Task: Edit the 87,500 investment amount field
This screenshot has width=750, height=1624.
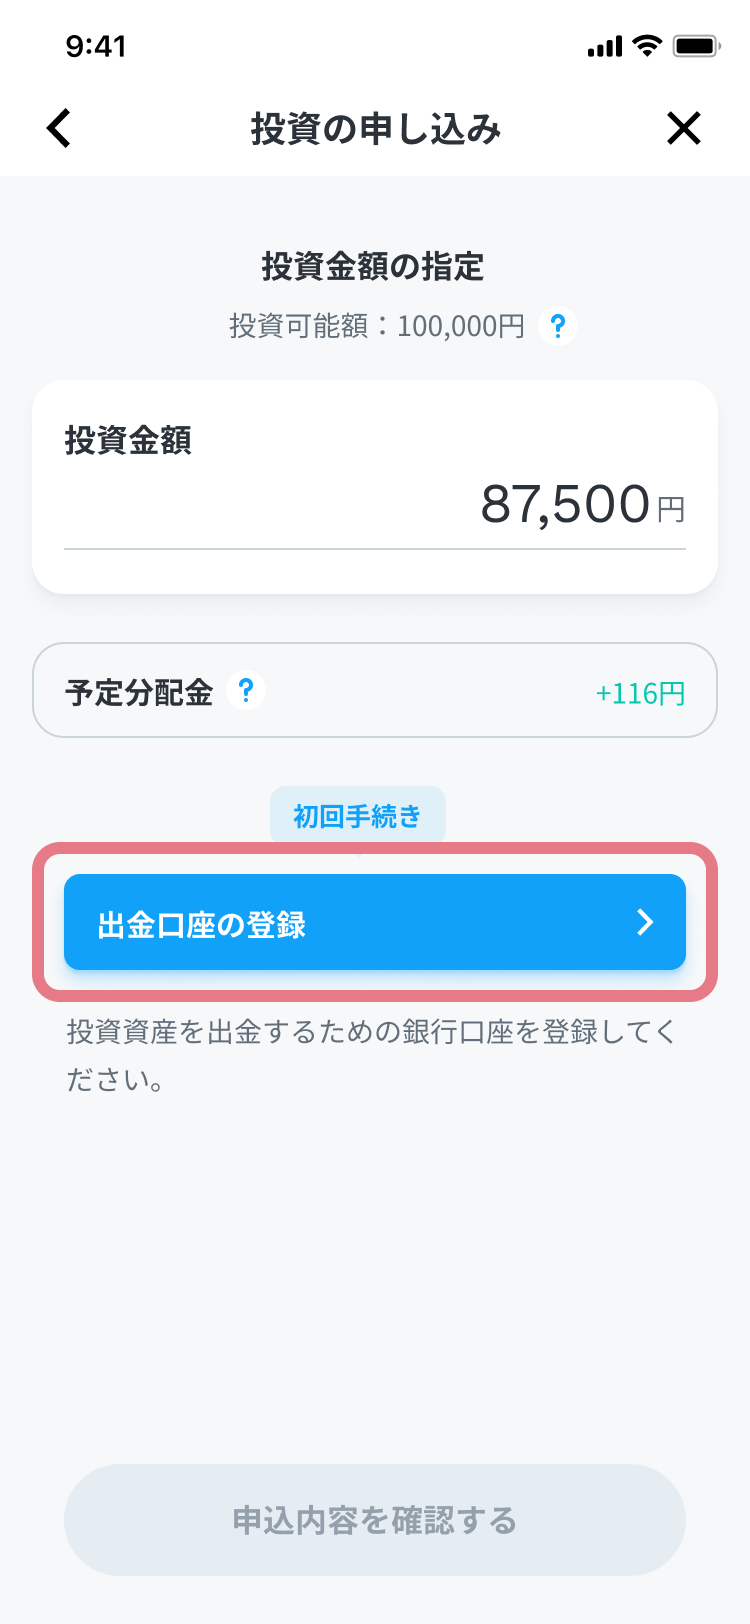Action: coord(375,504)
